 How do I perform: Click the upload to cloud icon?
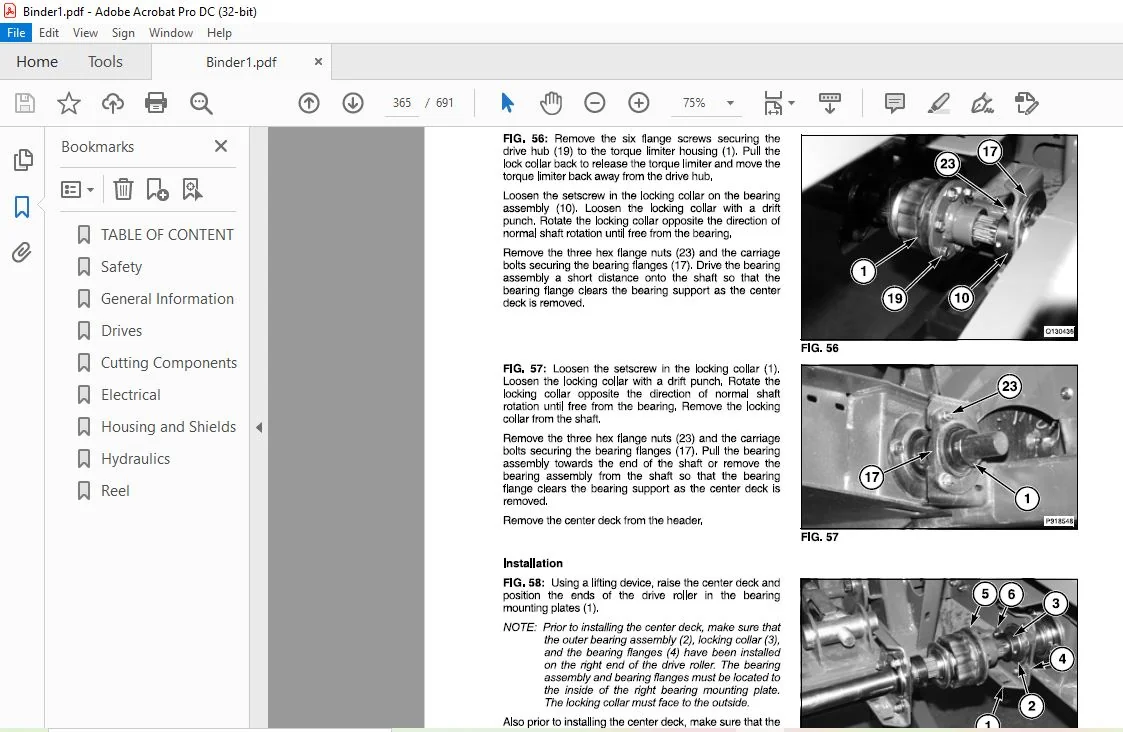pos(112,103)
